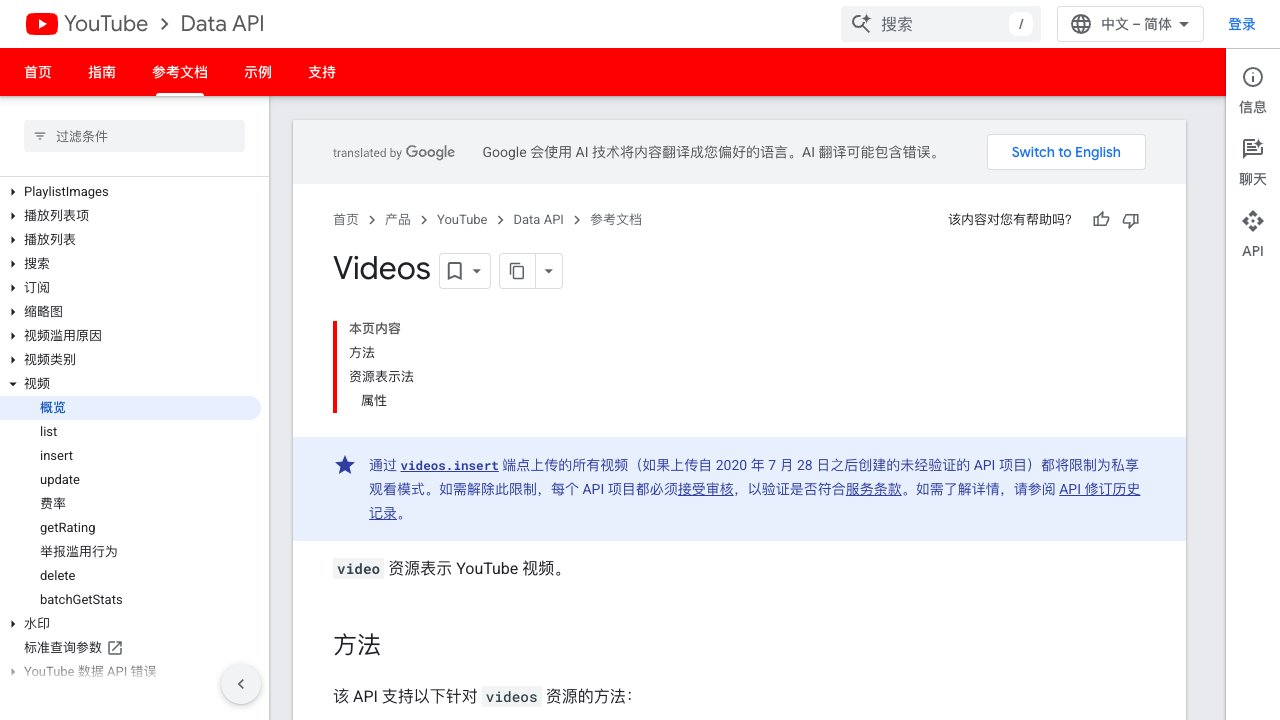Collapse the left sidebar with arrow button

[241, 684]
